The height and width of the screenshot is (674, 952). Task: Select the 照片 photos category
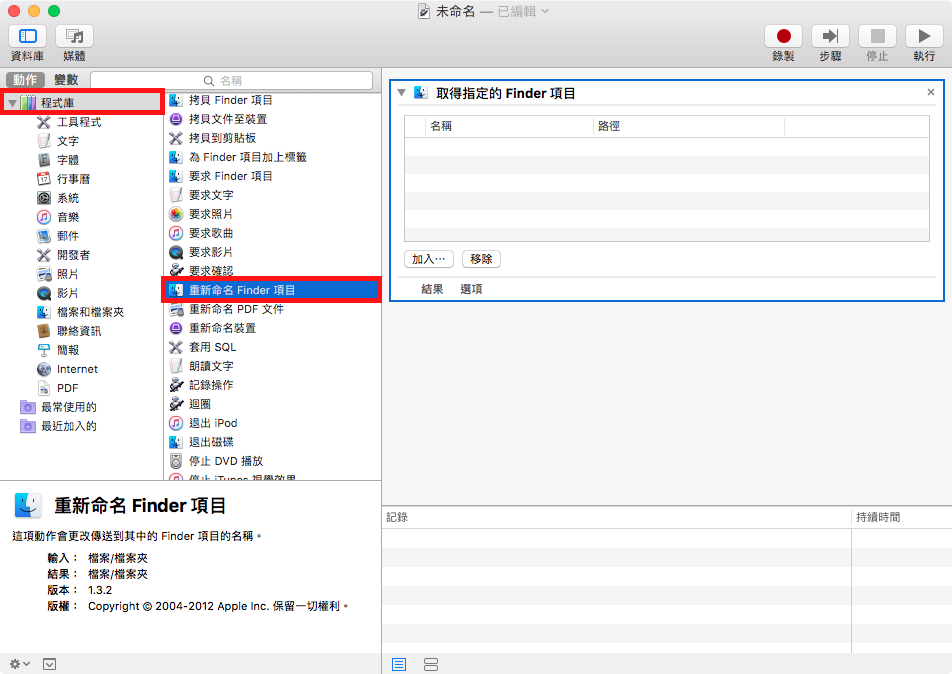pyautogui.click(x=67, y=274)
